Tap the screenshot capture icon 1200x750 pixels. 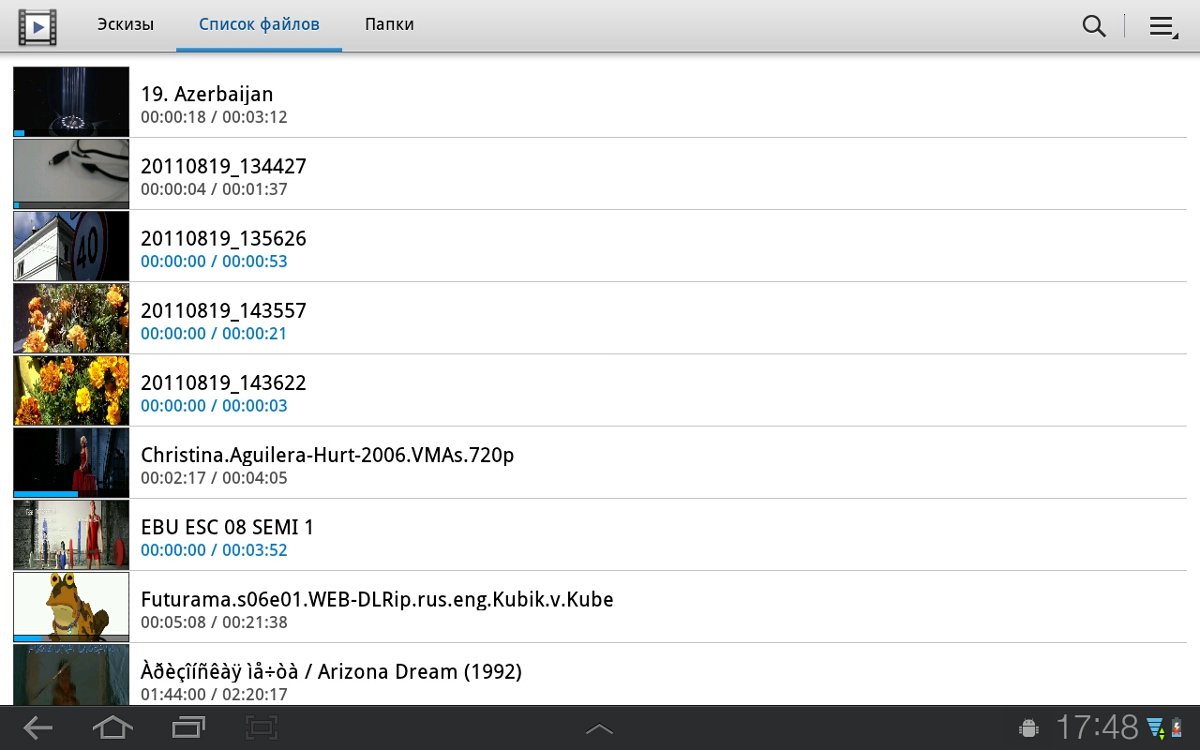click(x=262, y=728)
